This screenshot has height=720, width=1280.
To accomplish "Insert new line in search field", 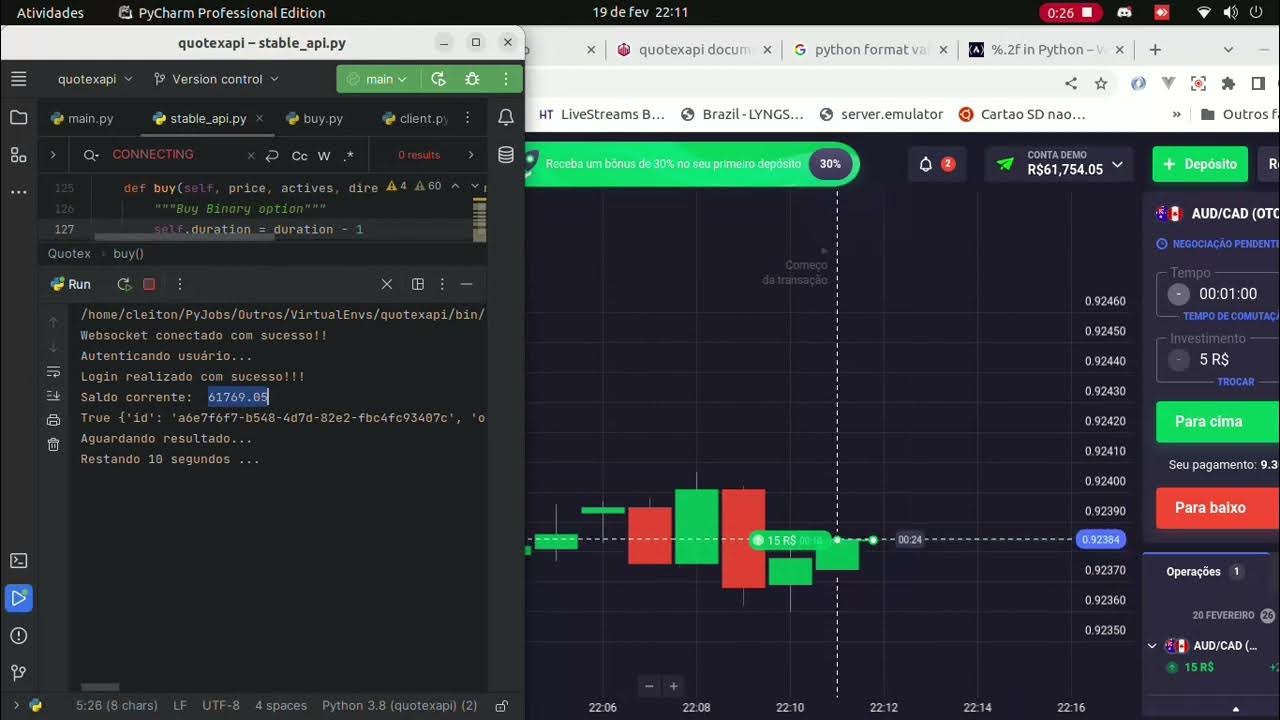I will coord(272,155).
